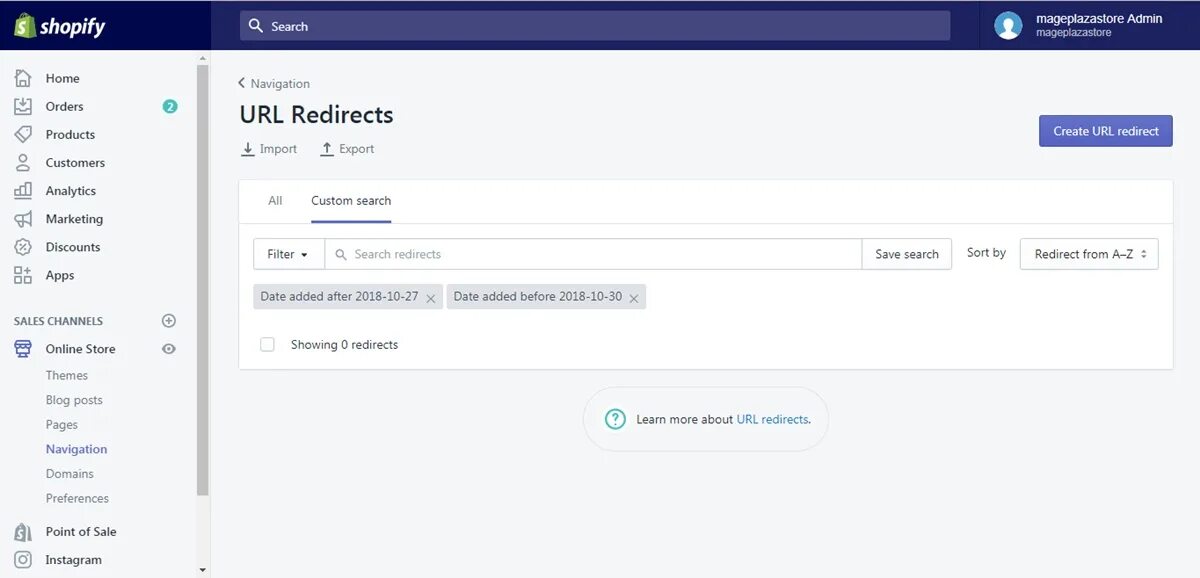This screenshot has height=578, width=1200.
Task: Open the Customers section
Action: (x=75, y=162)
